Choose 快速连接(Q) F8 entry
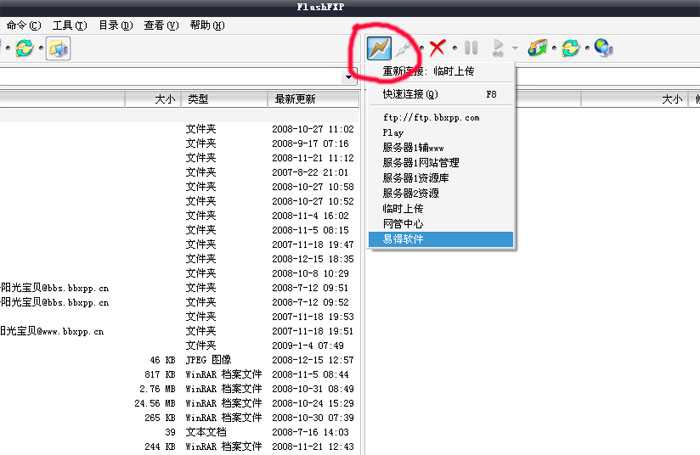Viewport: 700px width, 455px height. (441, 94)
